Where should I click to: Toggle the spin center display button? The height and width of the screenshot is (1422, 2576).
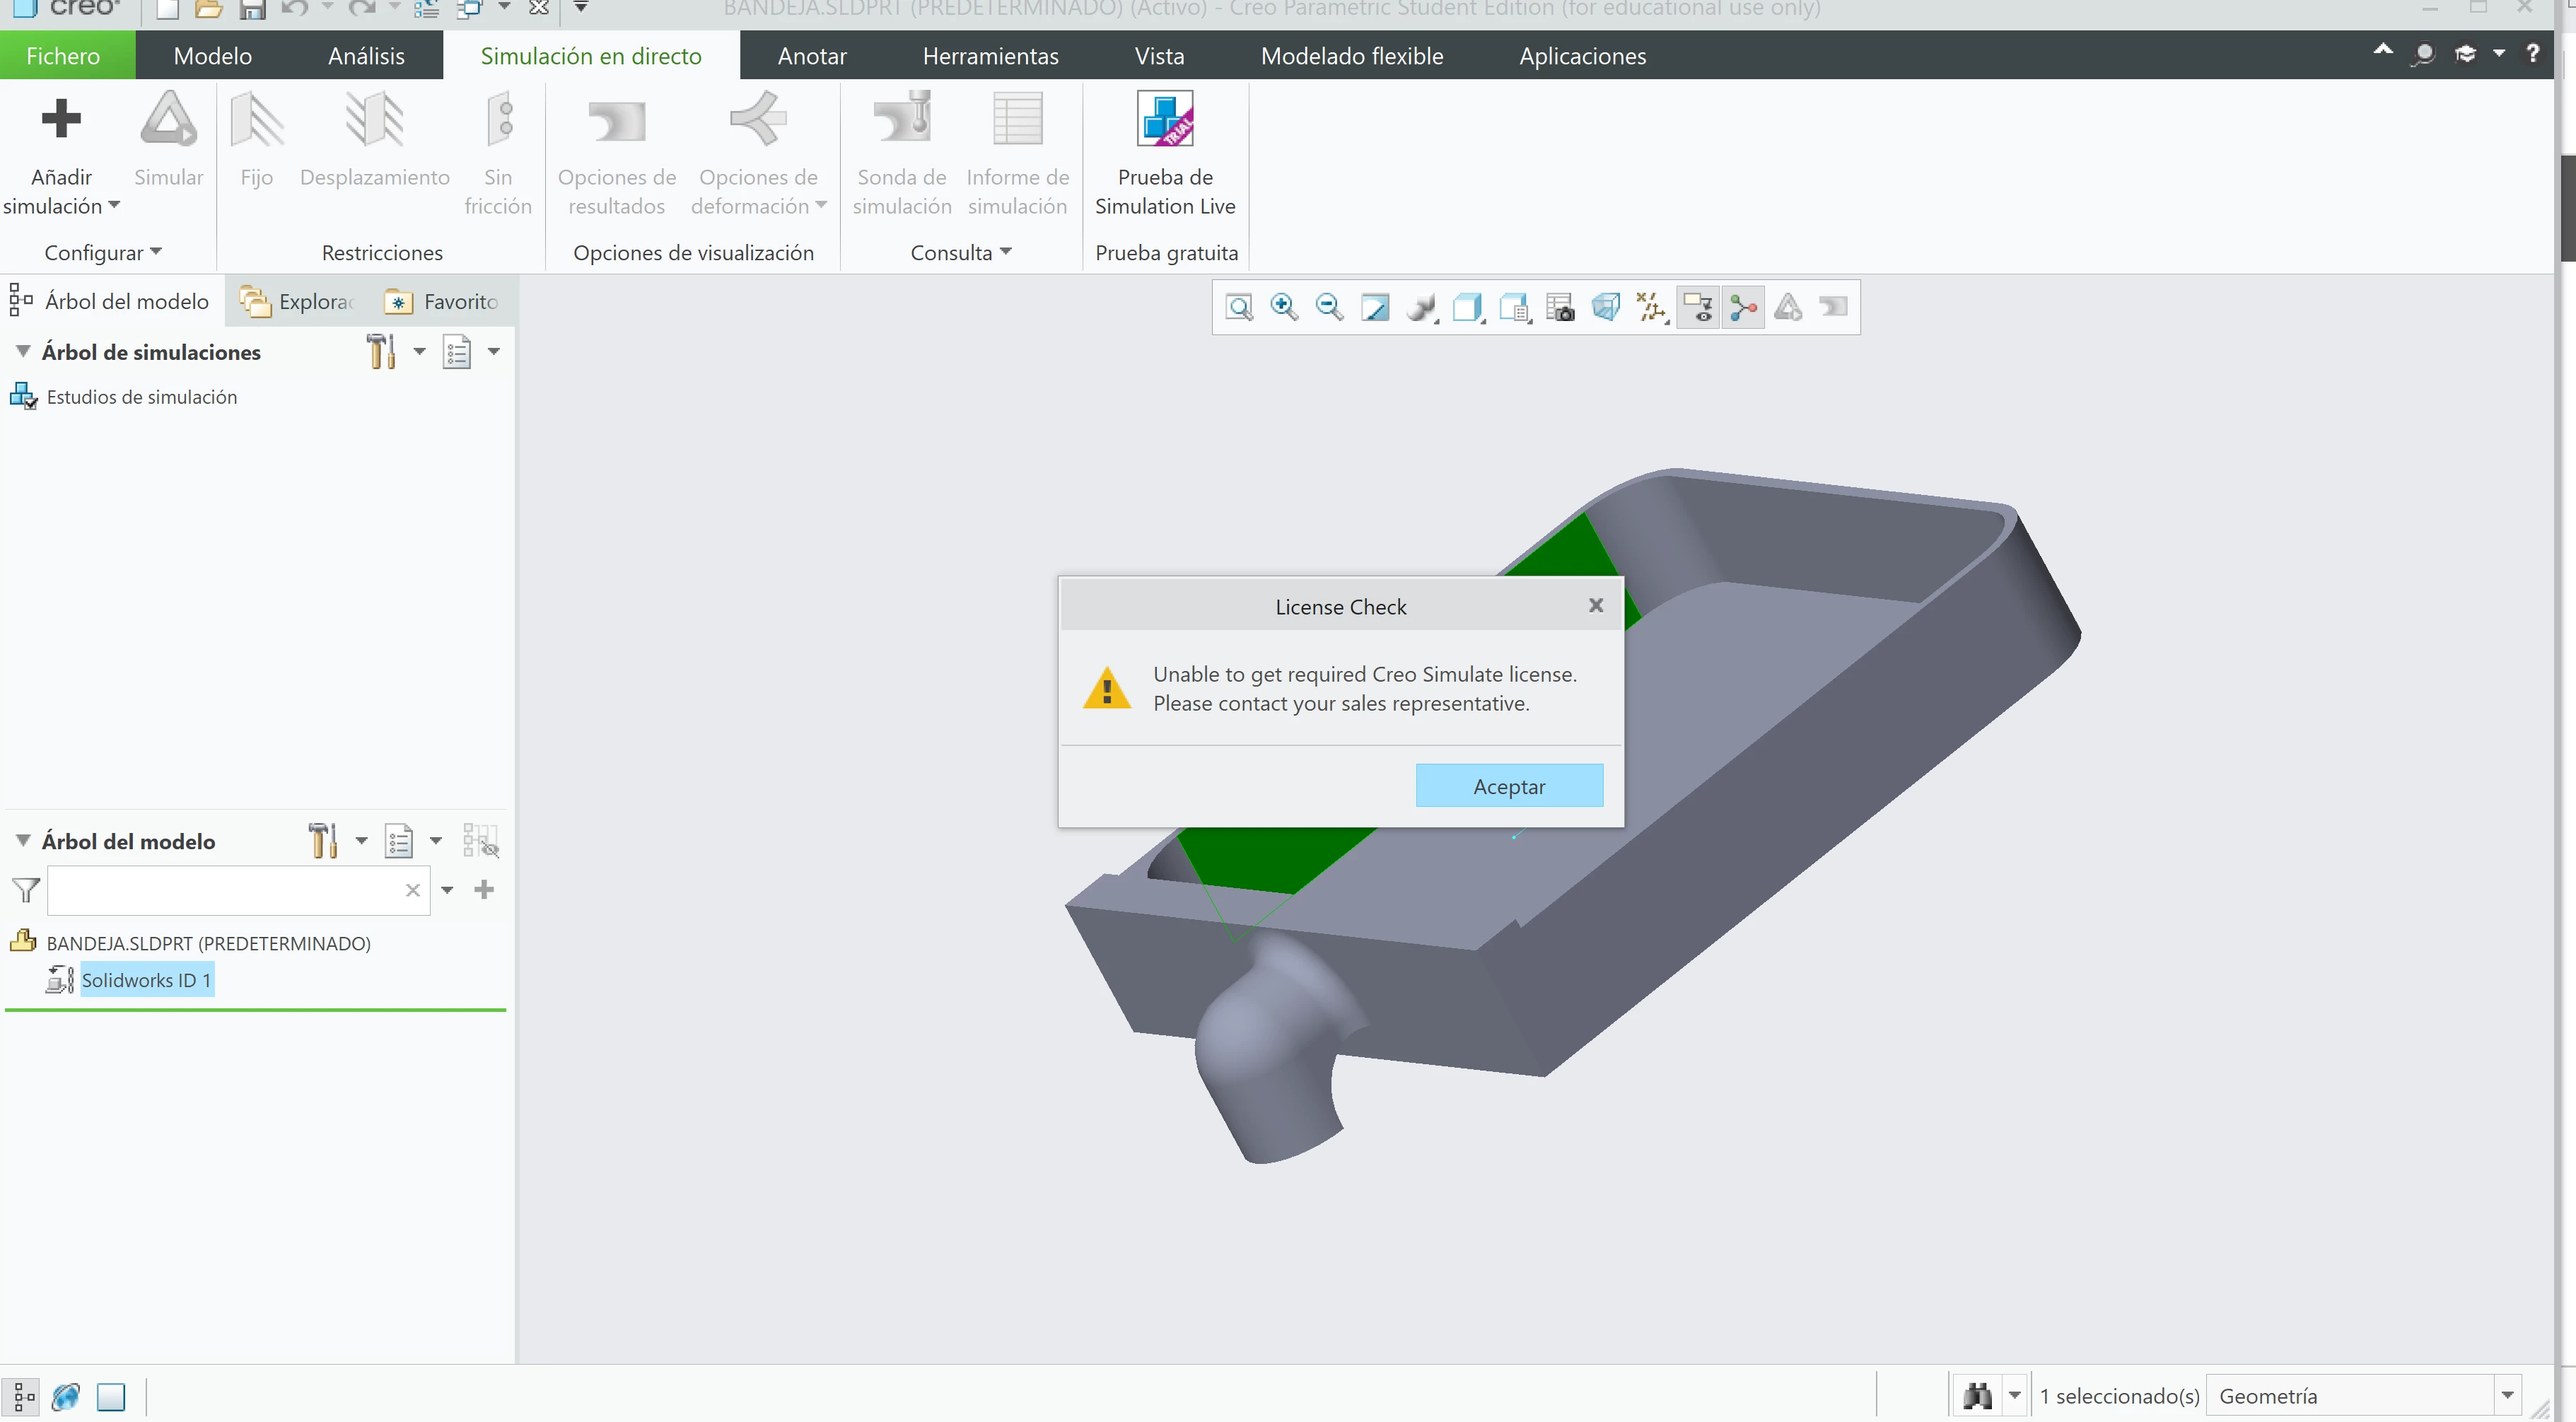pos(1743,307)
